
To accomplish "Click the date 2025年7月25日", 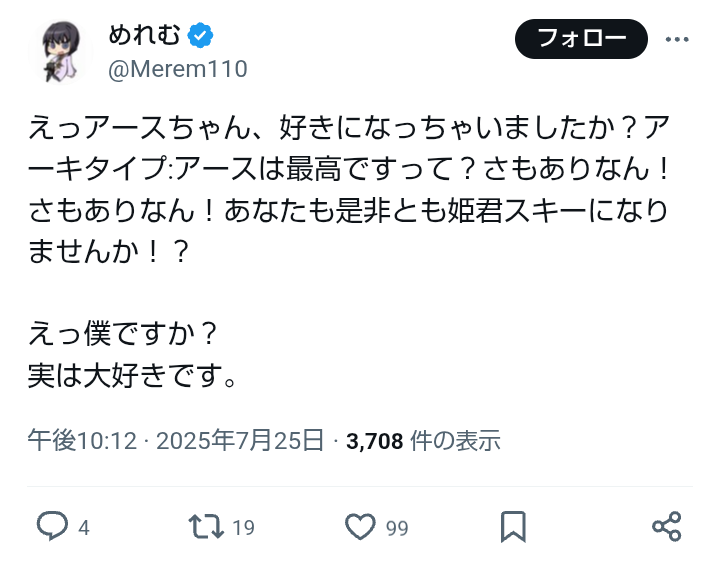I will point(240,440).
